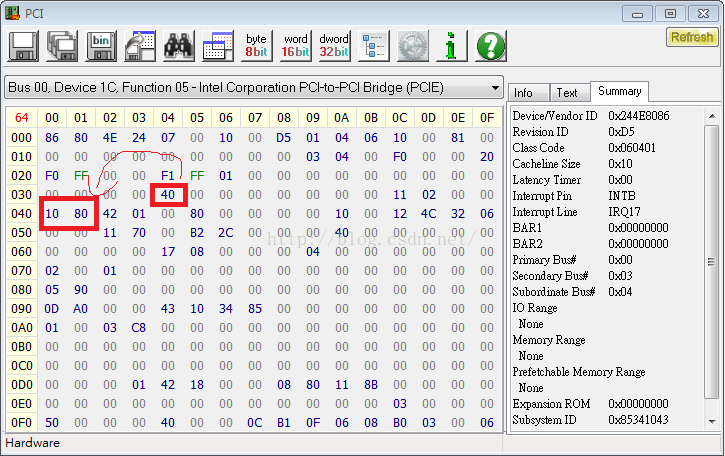Open help with green question mark icon
The width and height of the screenshot is (725, 456).
(x=491, y=46)
